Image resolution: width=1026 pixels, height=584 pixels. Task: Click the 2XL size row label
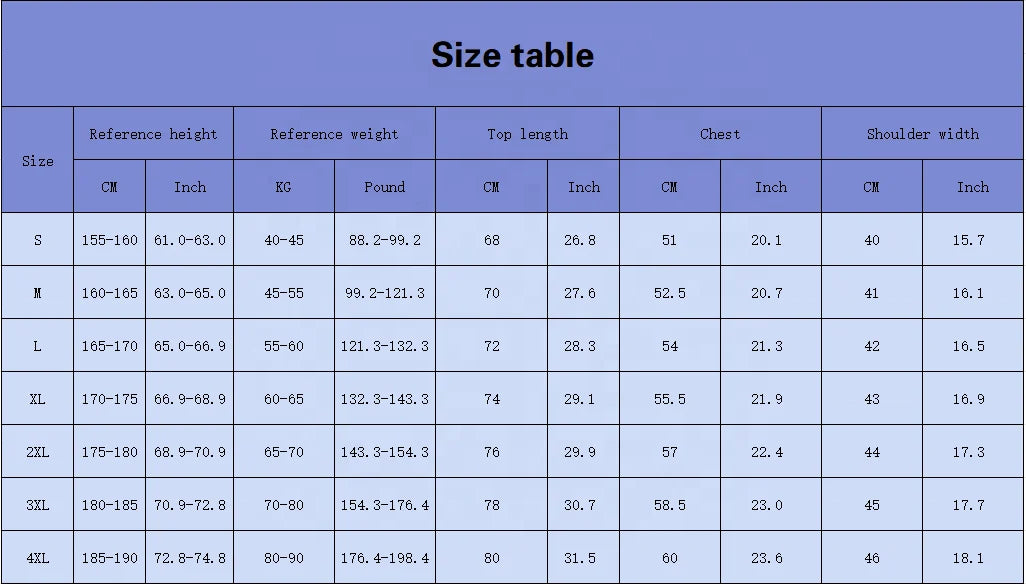(x=38, y=452)
